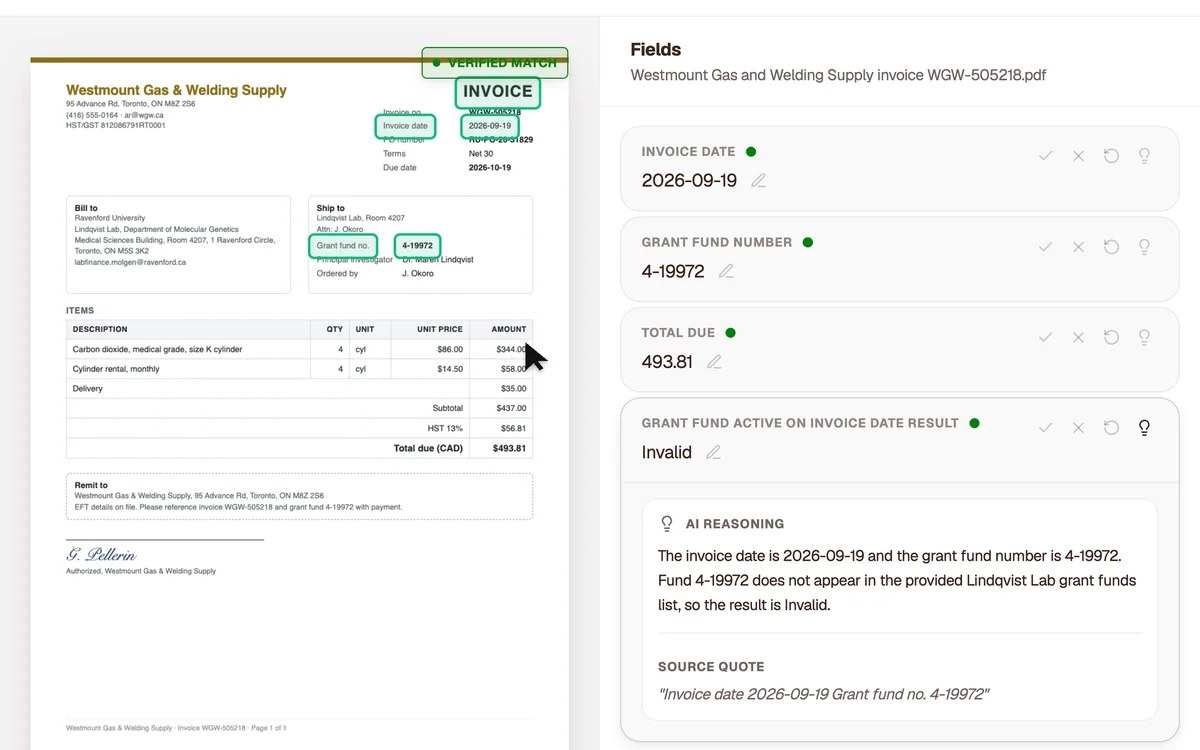This screenshot has height=750, width=1200.
Task: Click highlighted 4-19972 value in Ship to box
Action: click(417, 245)
